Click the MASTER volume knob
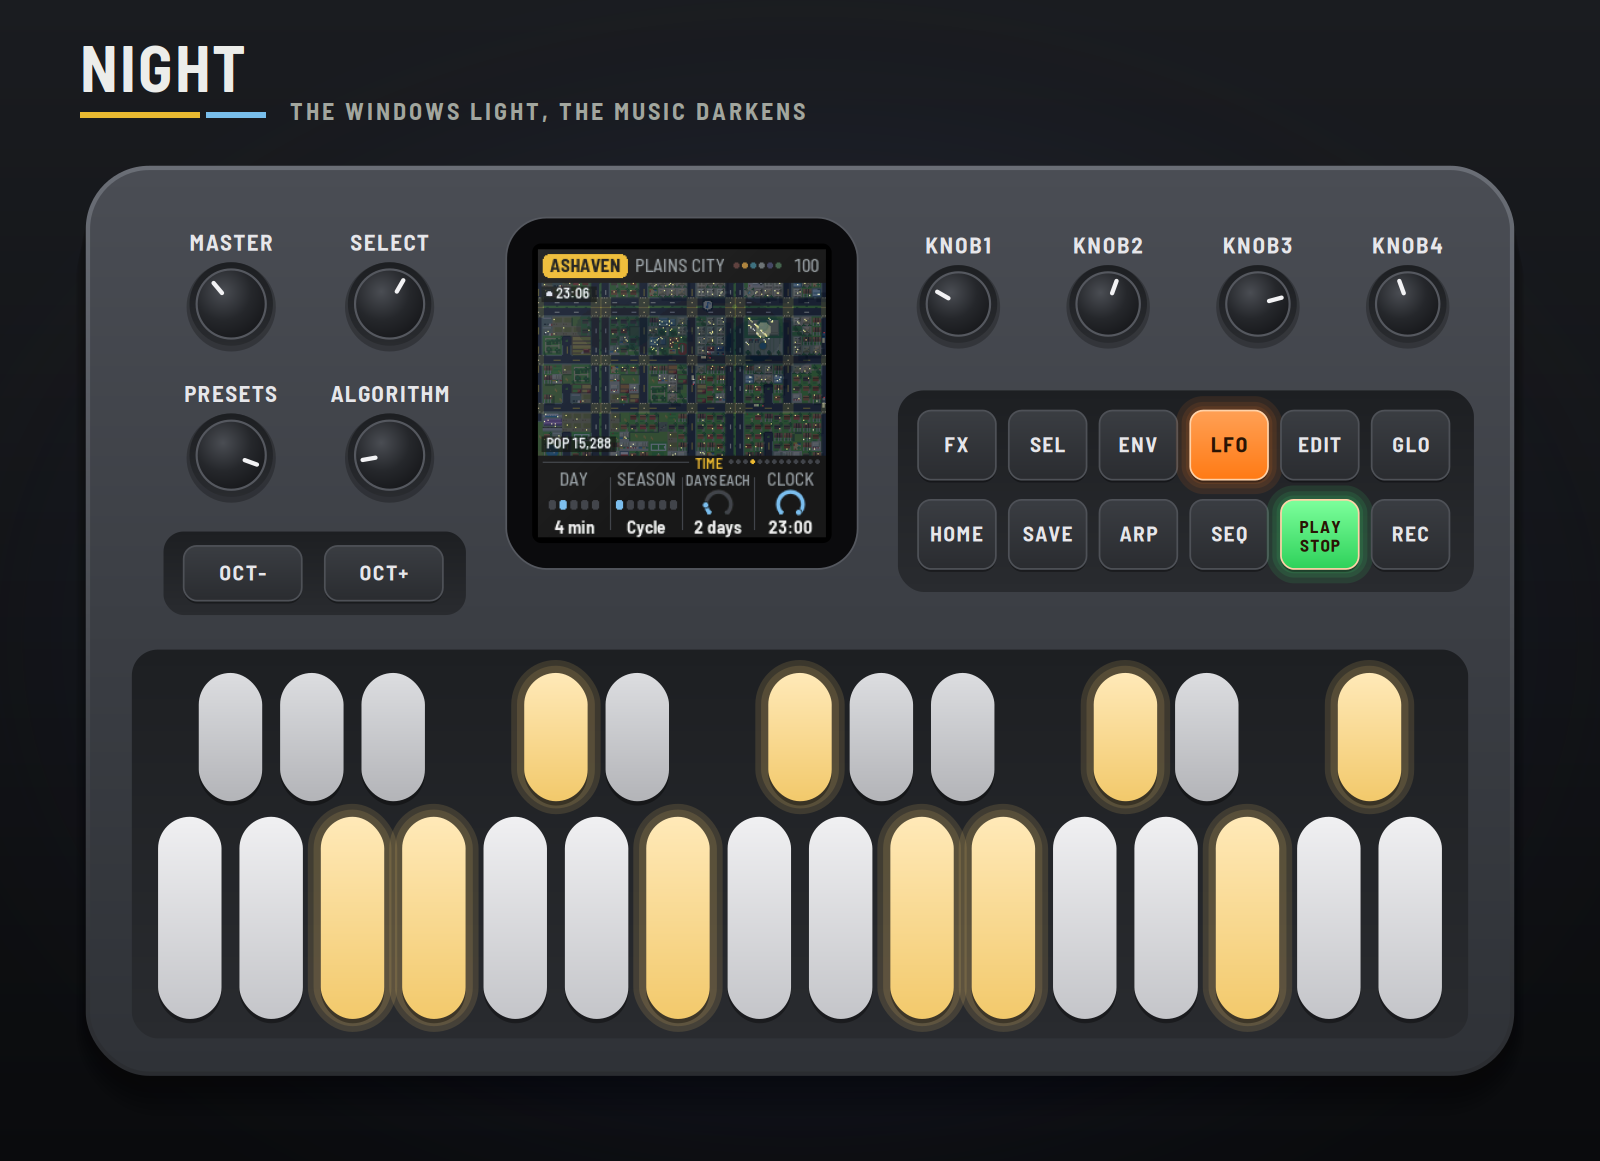This screenshot has width=1600, height=1161. [231, 305]
